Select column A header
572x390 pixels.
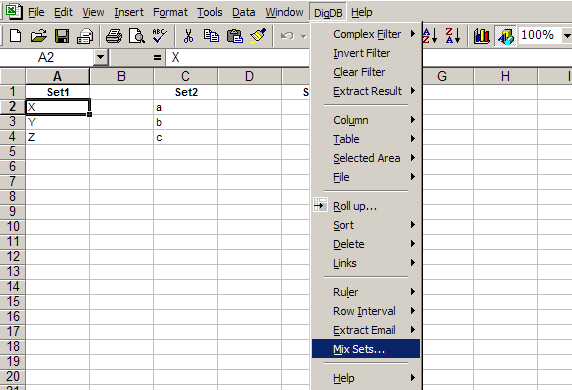58,76
